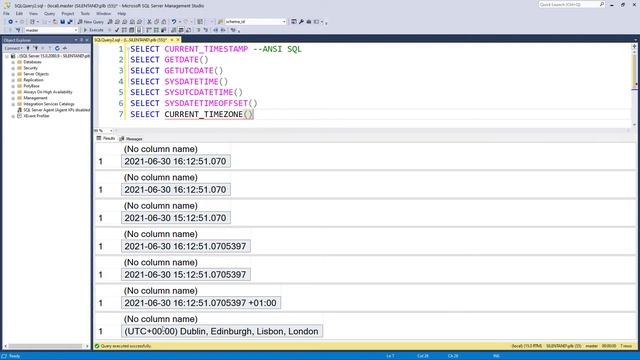Click the GETUTCDATE text on line 3
This screenshot has width=640, height=360.
tap(189, 71)
